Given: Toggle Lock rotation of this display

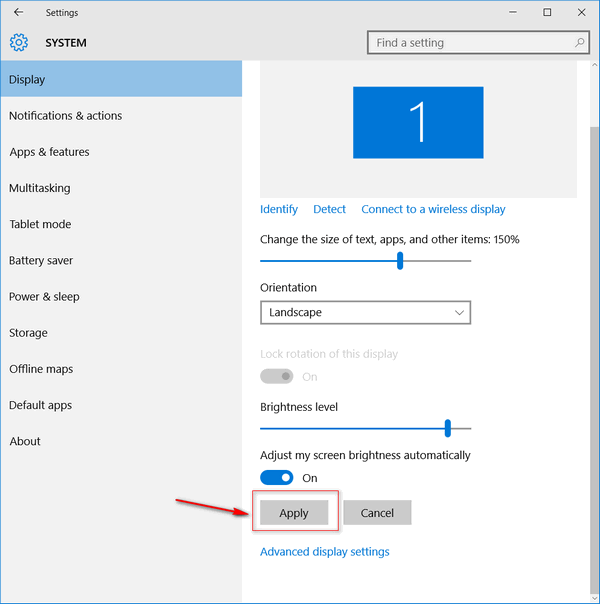Looking at the screenshot, I should click(277, 376).
